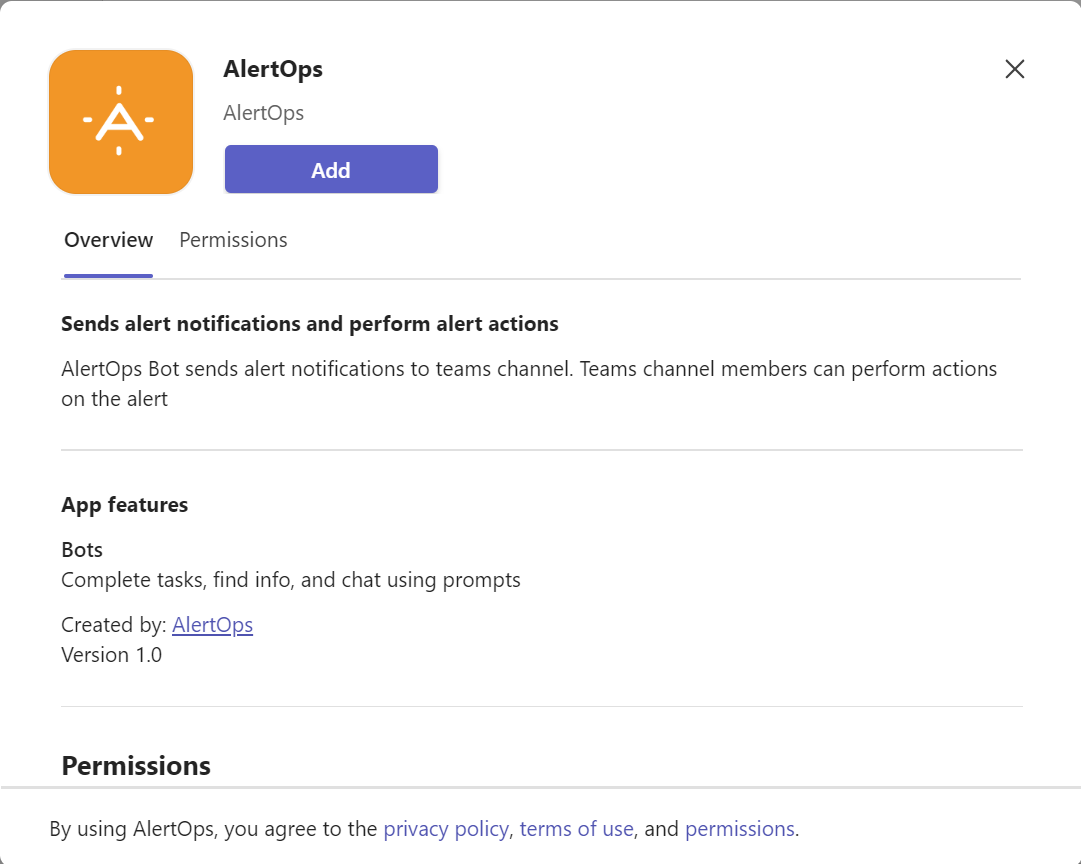Click the 'Created by:' label text

pos(113,625)
